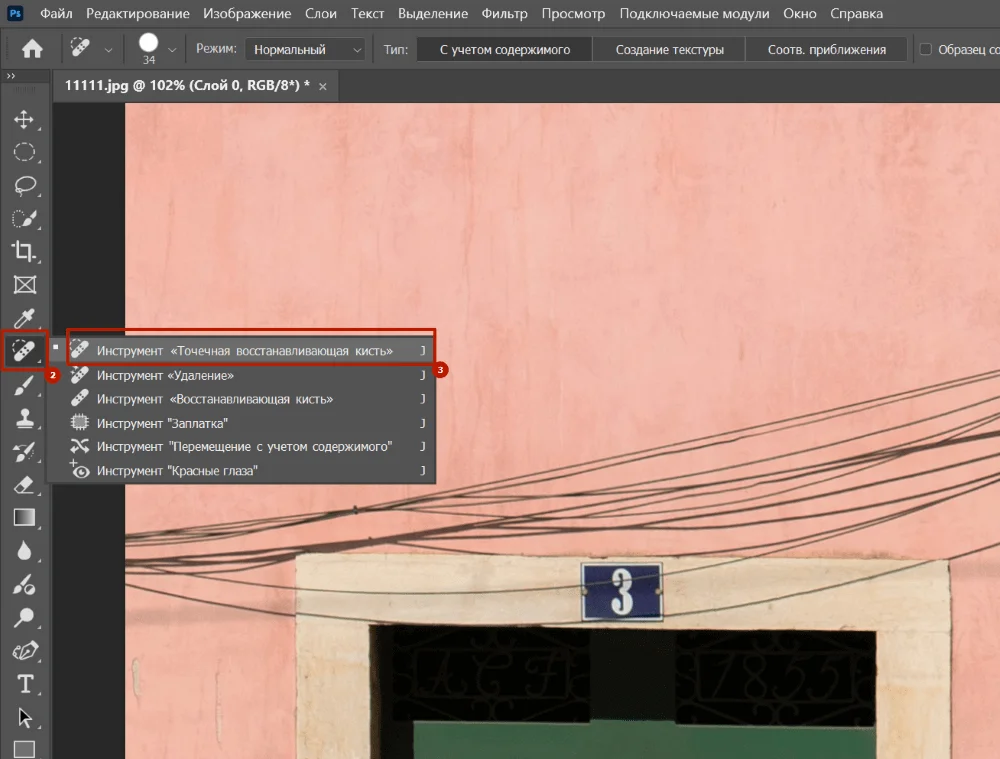
Task: Expand the tool preset picker arrow
Action: 108,49
